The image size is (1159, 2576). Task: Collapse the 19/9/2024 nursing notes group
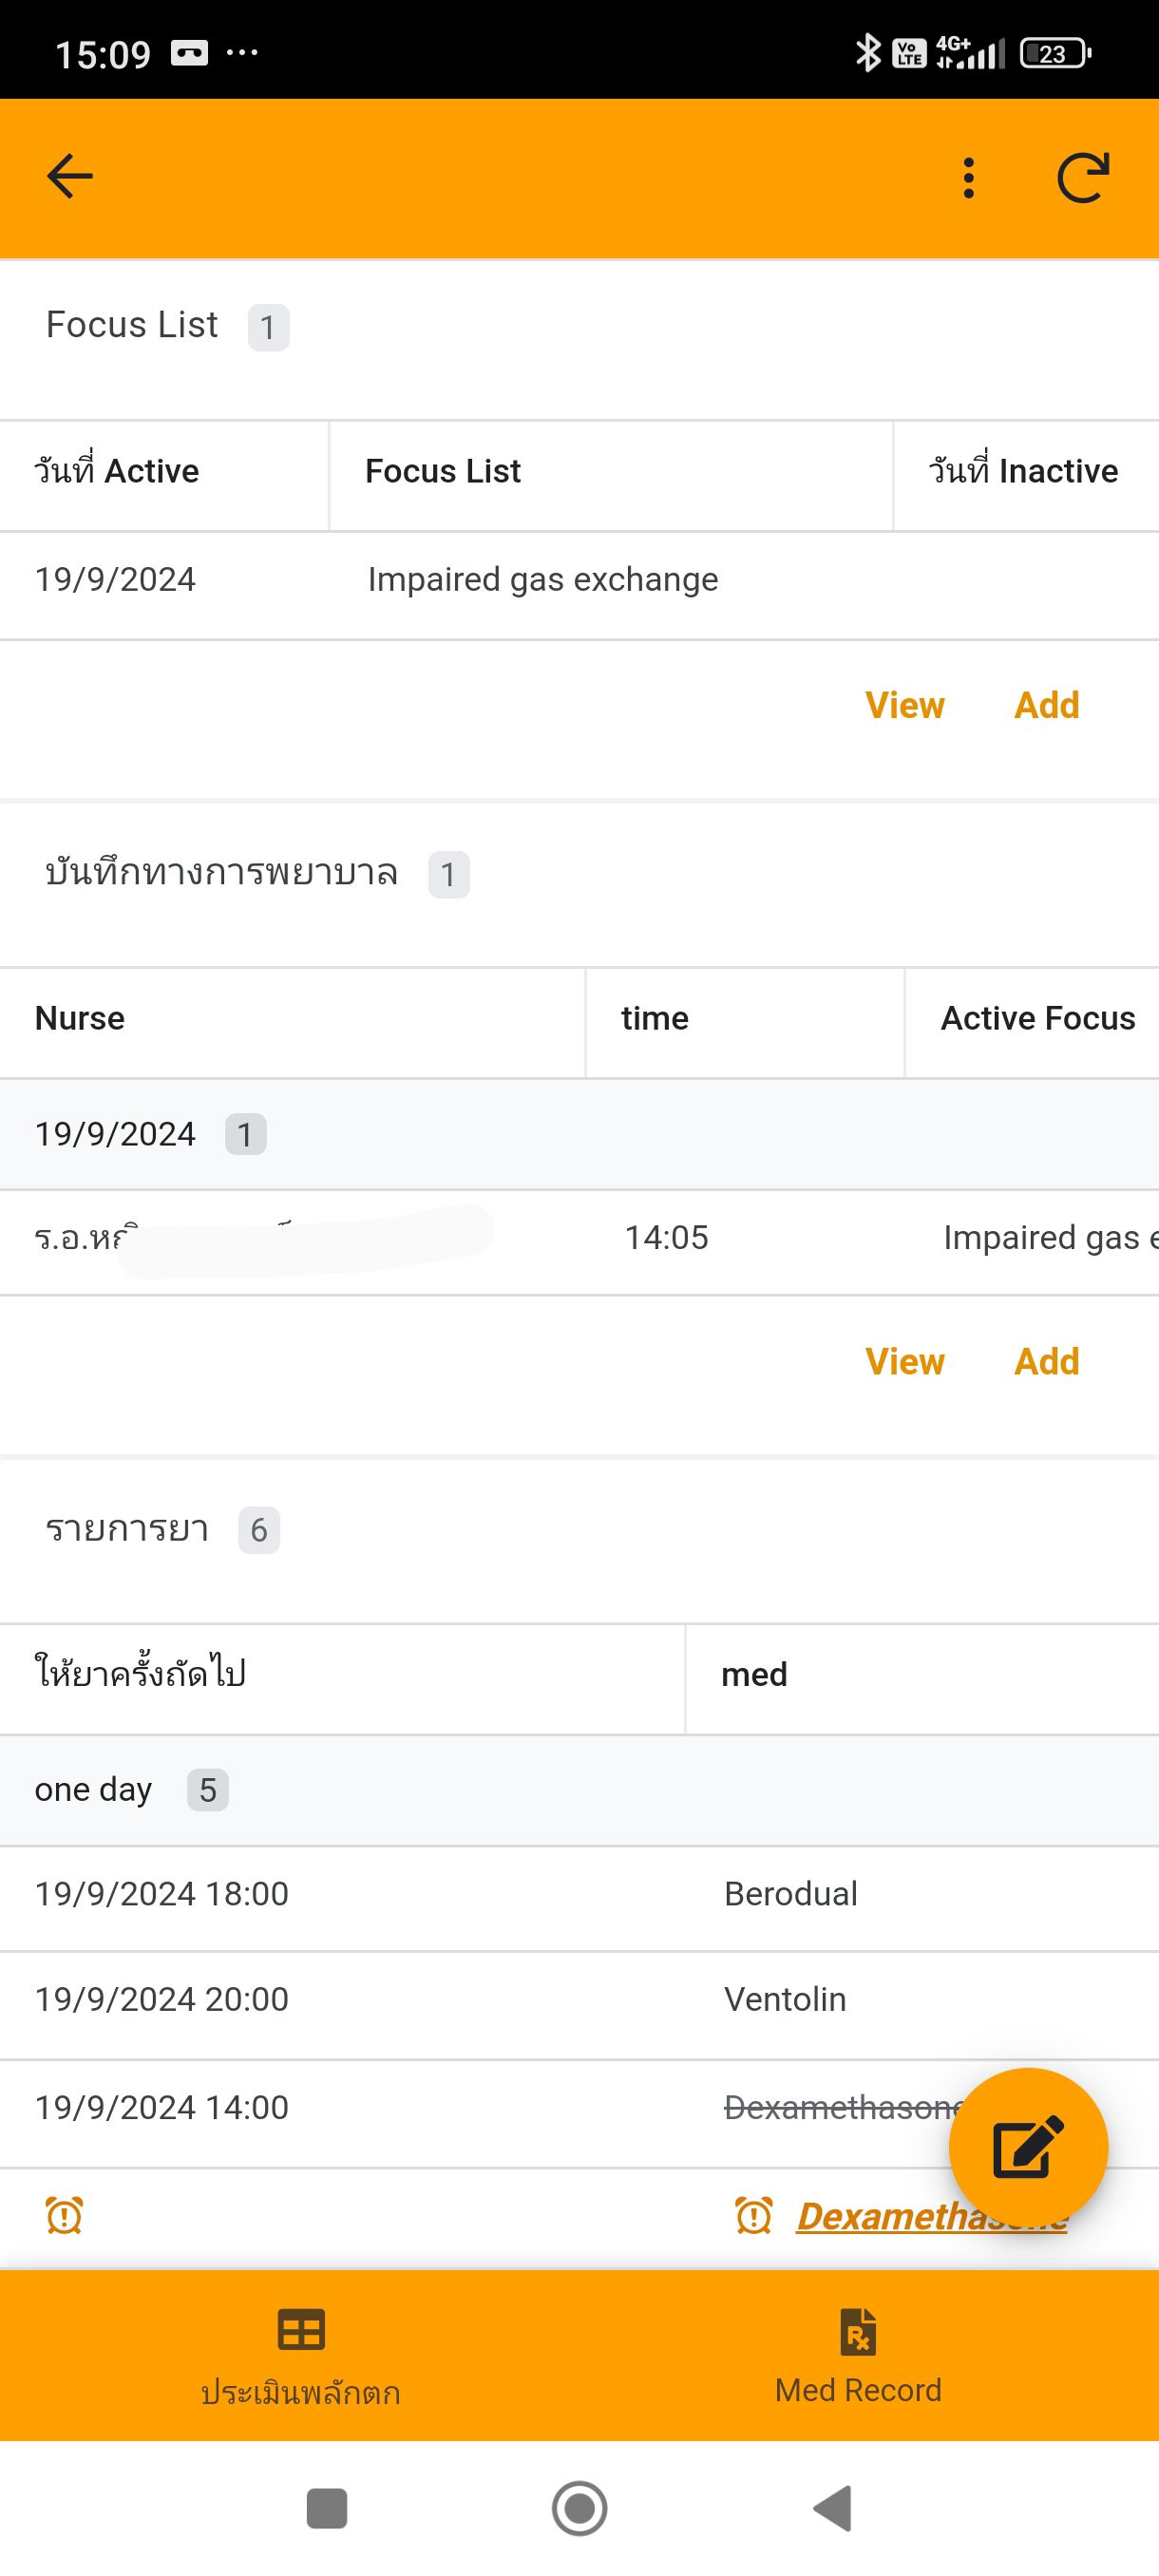116,1135
